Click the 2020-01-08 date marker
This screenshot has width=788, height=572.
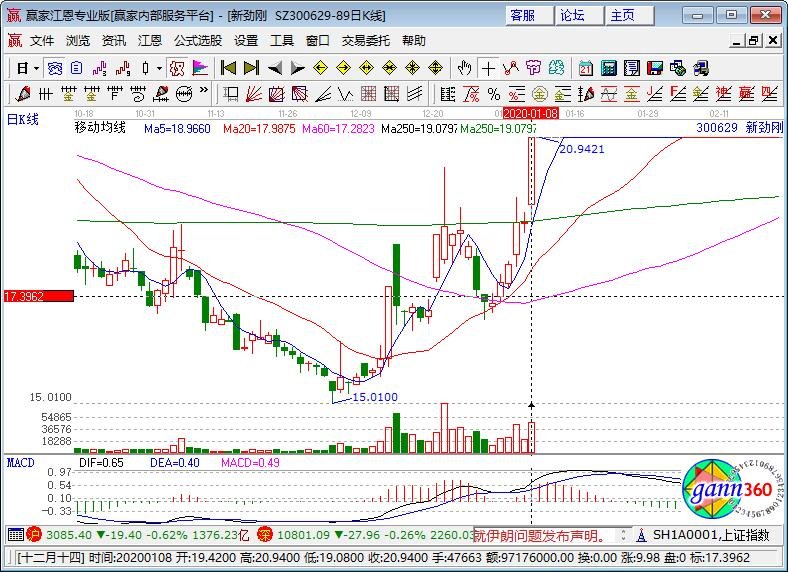531,114
